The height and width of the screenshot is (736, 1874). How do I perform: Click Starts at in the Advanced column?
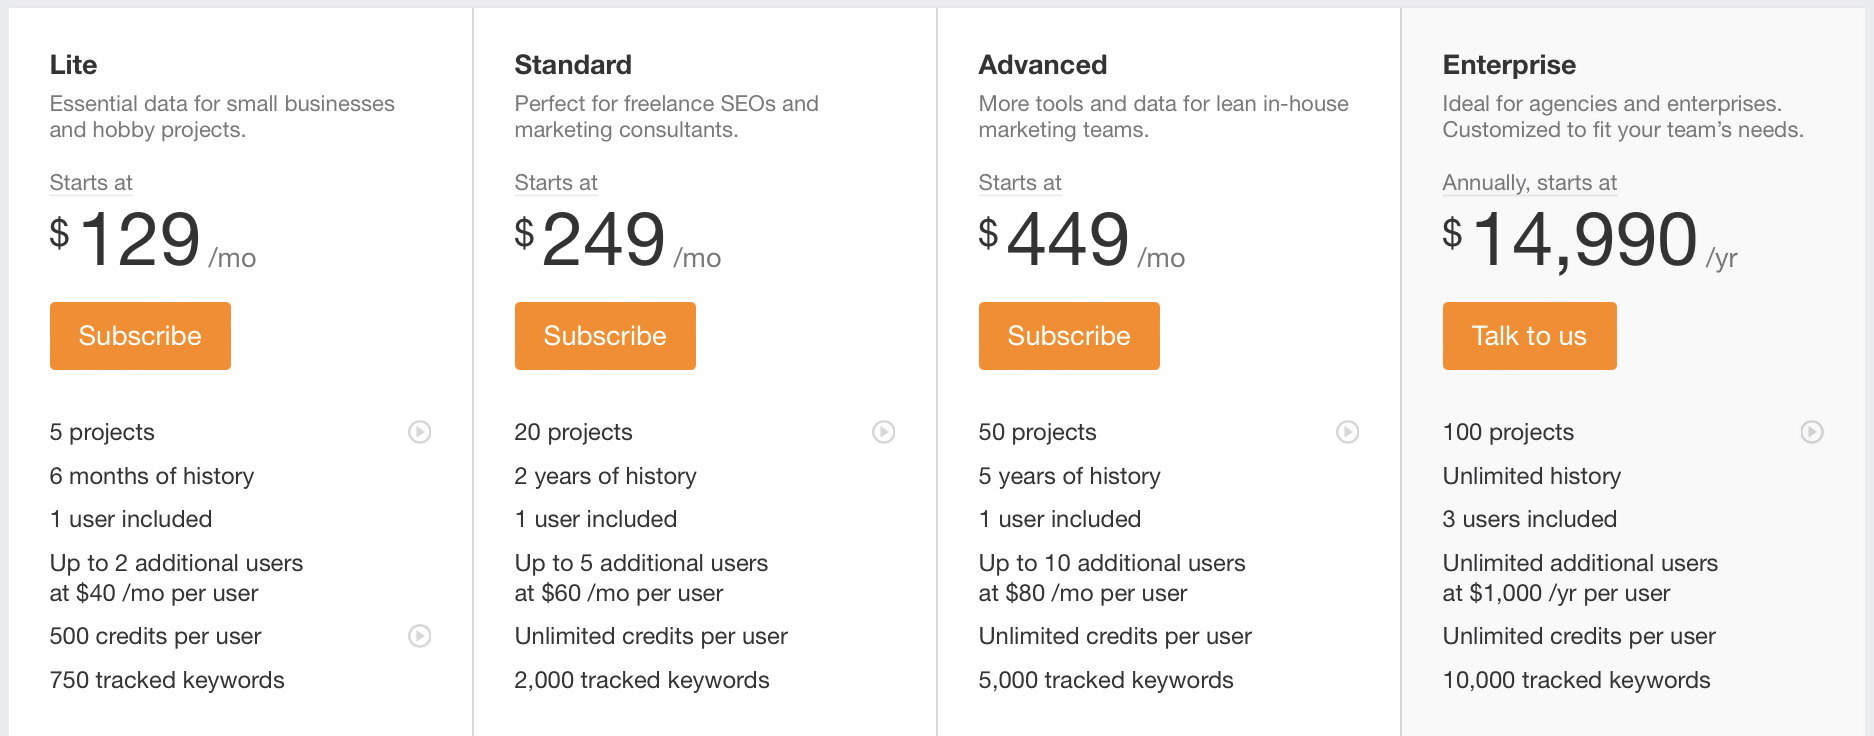pos(1019,183)
